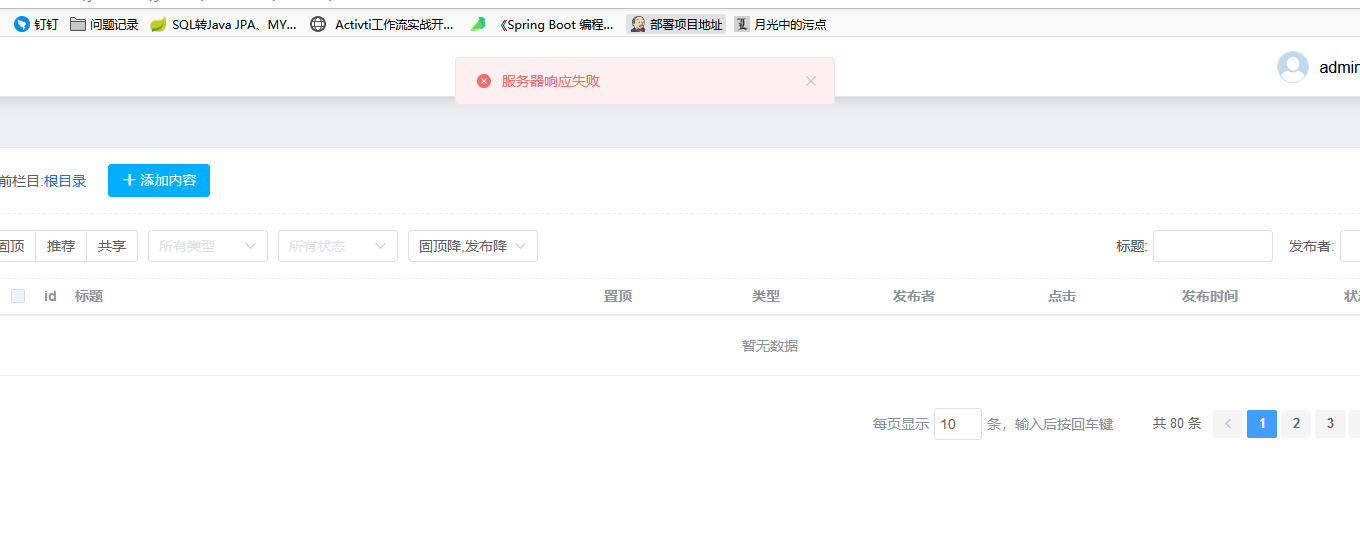The height and width of the screenshot is (549, 1360).
Task: Open the 所有状态 dropdown
Action: click(x=338, y=246)
